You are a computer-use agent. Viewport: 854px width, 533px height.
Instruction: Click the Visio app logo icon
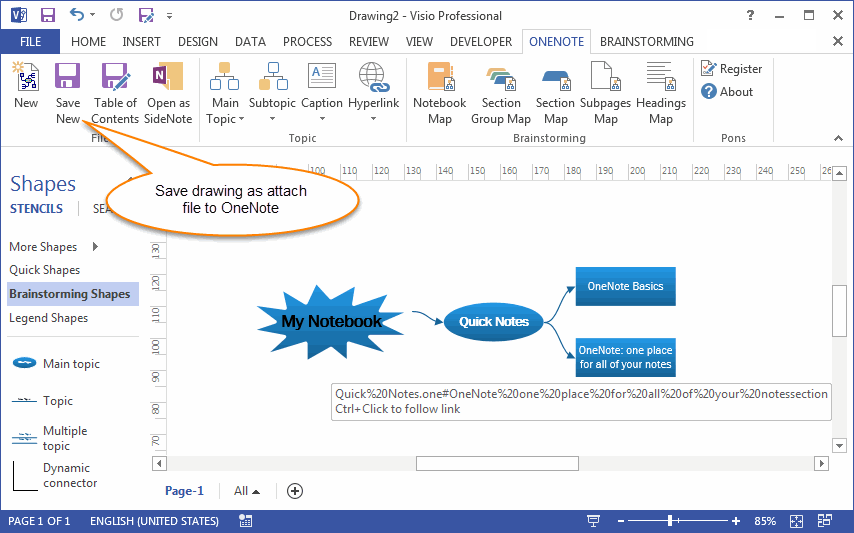tap(19, 15)
